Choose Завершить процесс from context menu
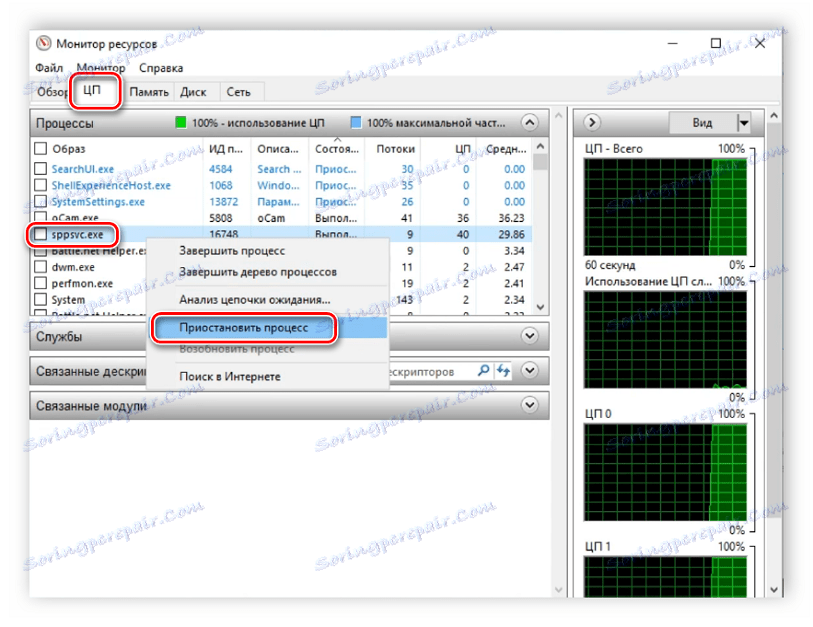Viewport: 813px width, 627px height. click(x=232, y=250)
